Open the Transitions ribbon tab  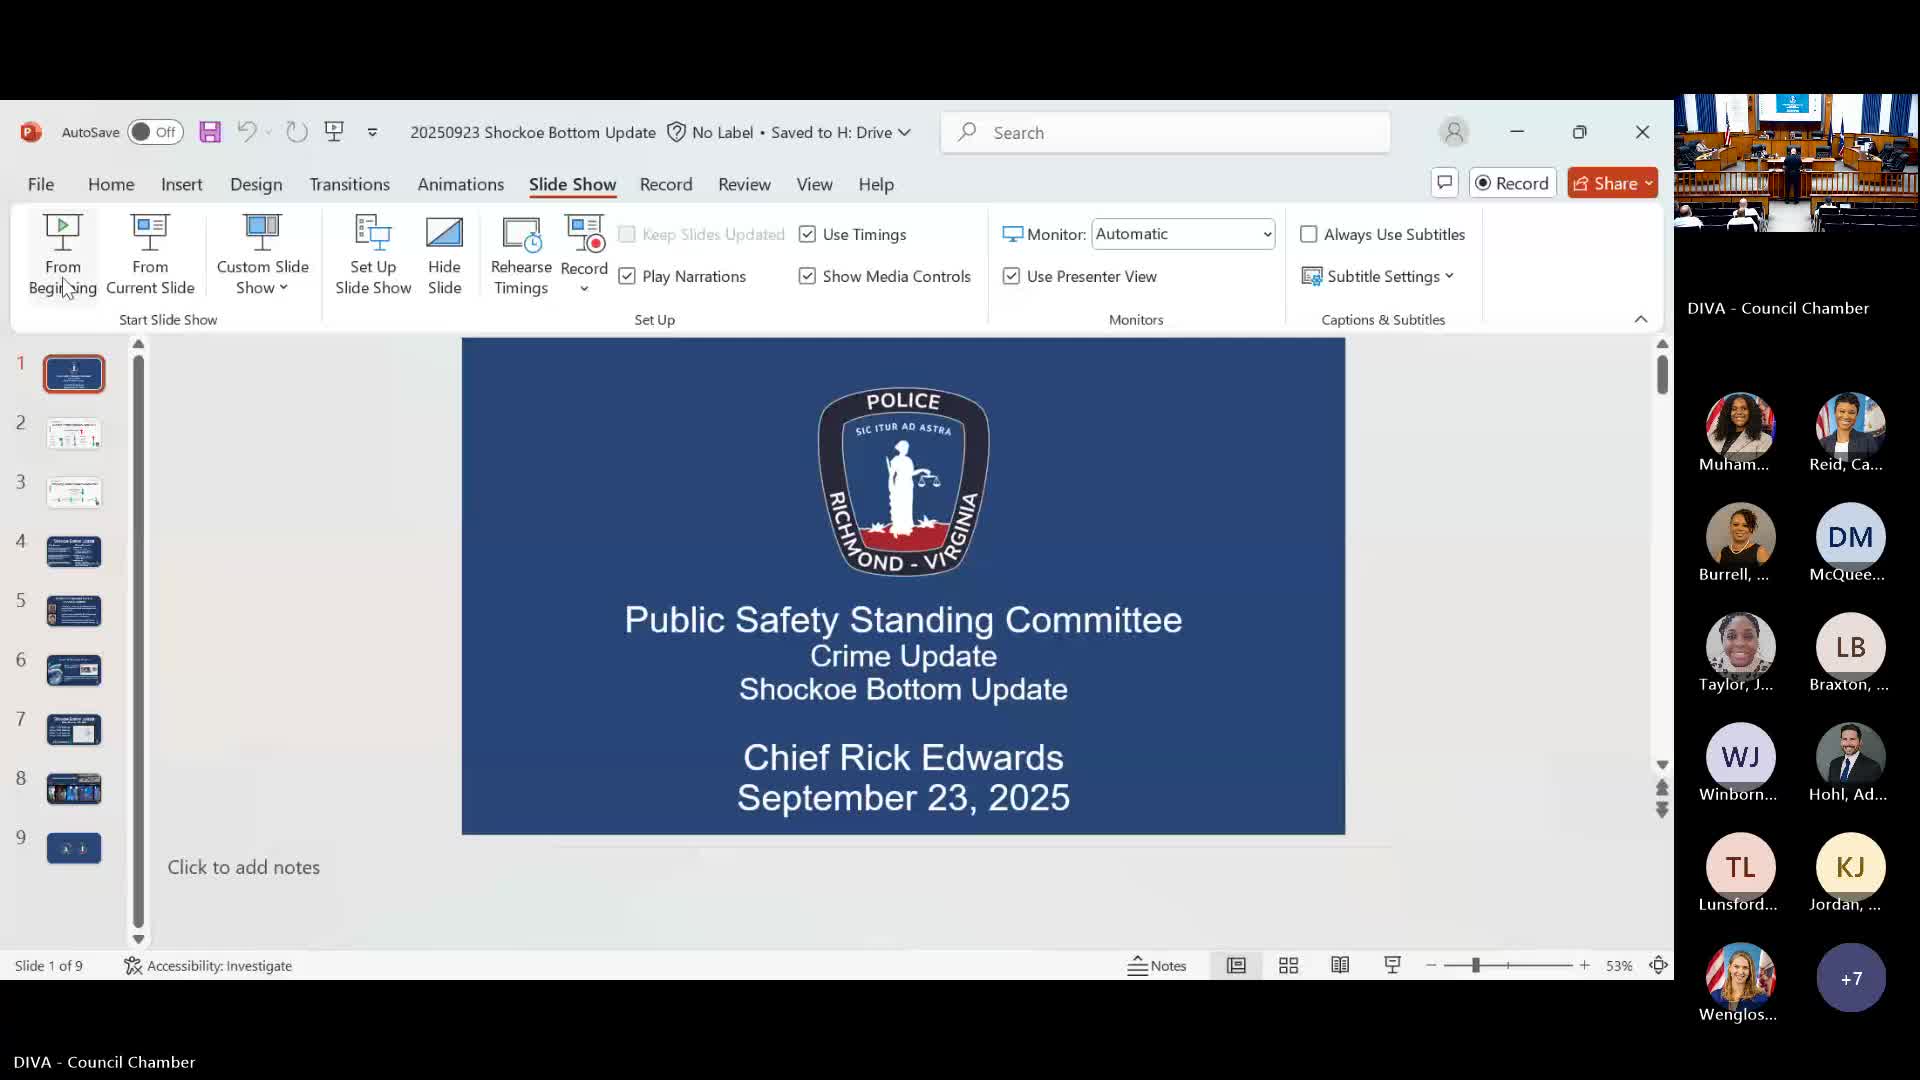[349, 184]
